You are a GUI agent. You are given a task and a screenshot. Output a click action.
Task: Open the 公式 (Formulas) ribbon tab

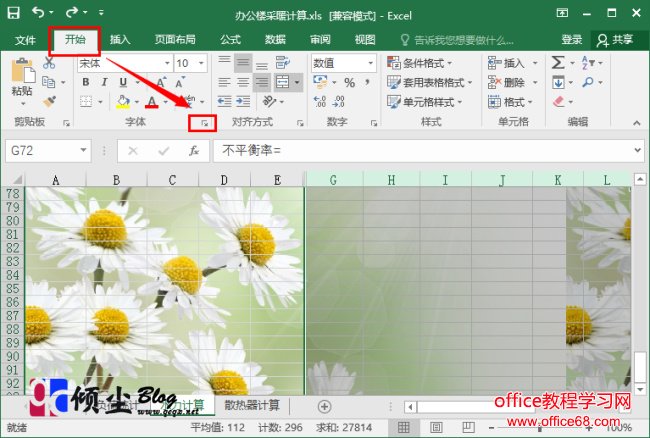tap(230, 40)
